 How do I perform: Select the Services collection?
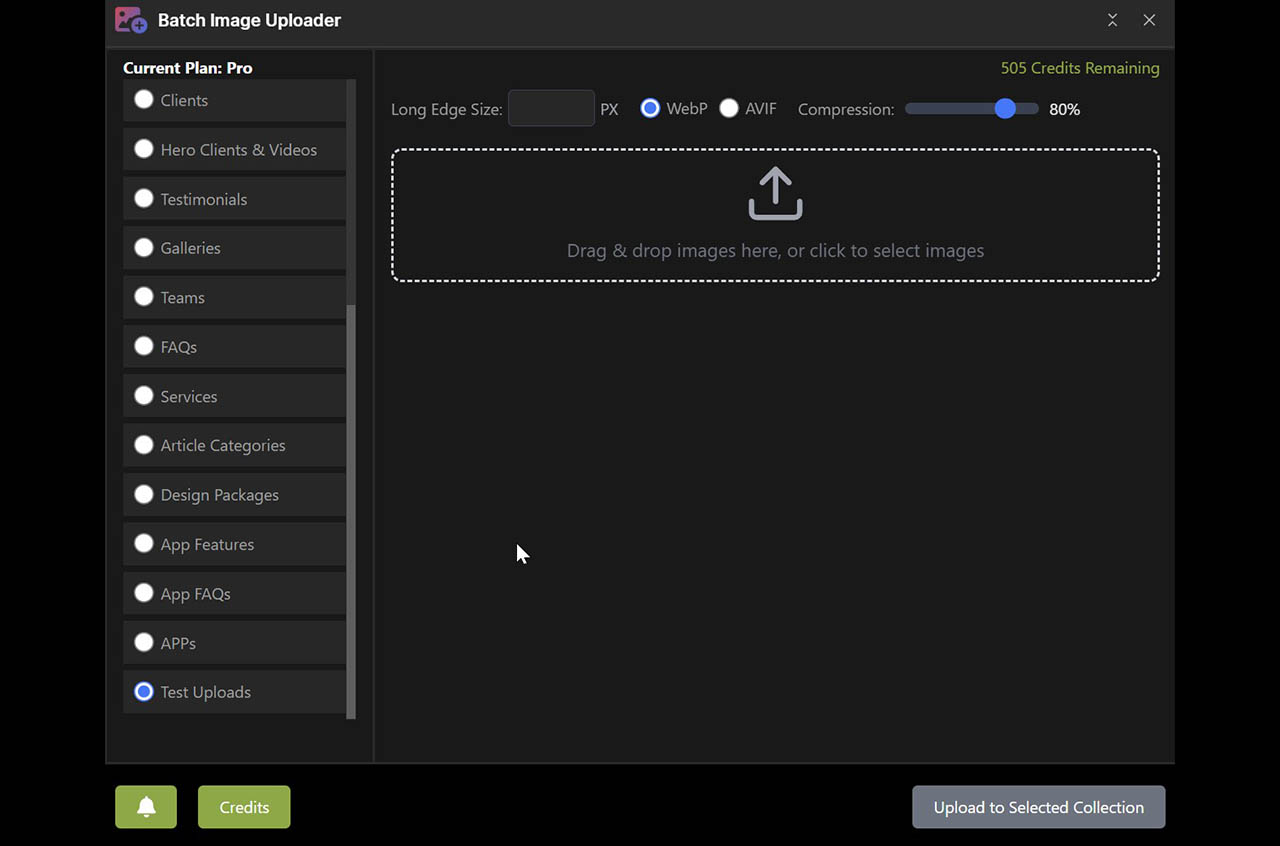click(x=234, y=396)
